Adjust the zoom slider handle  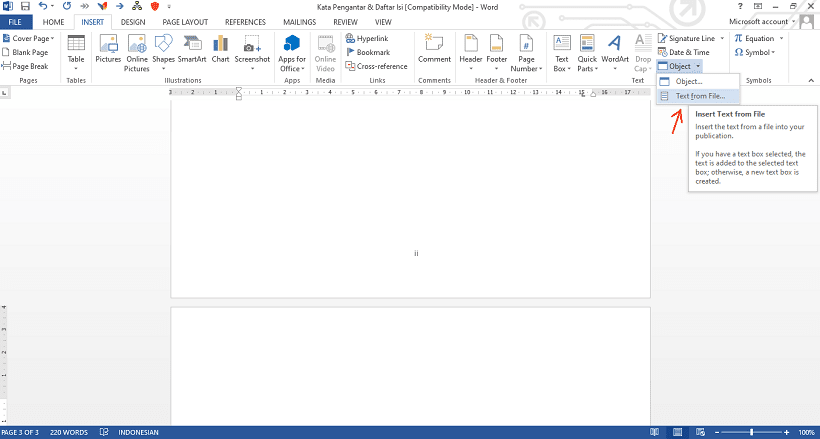pyautogui.click(x=751, y=432)
